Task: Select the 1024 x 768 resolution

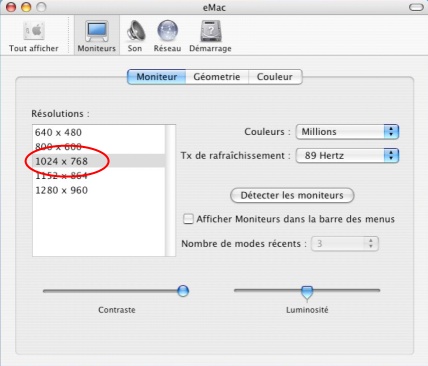Action: point(99,161)
